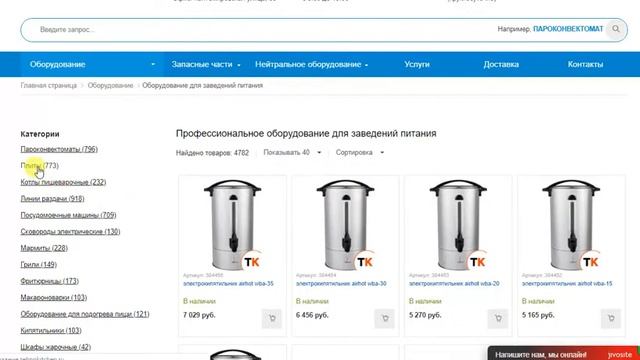Open the Сортировка dropdown
Screen dimensions: 640x360
point(360,153)
